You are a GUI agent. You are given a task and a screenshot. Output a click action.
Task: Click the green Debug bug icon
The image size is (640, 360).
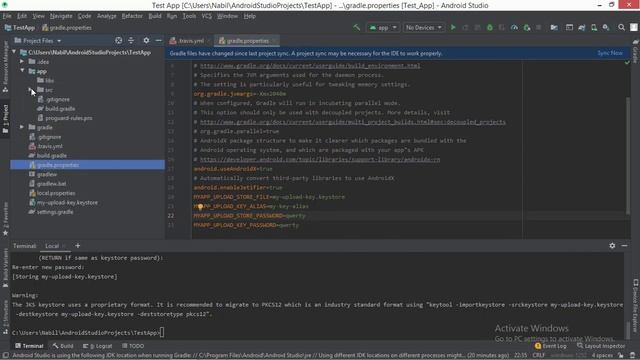click(490, 27)
